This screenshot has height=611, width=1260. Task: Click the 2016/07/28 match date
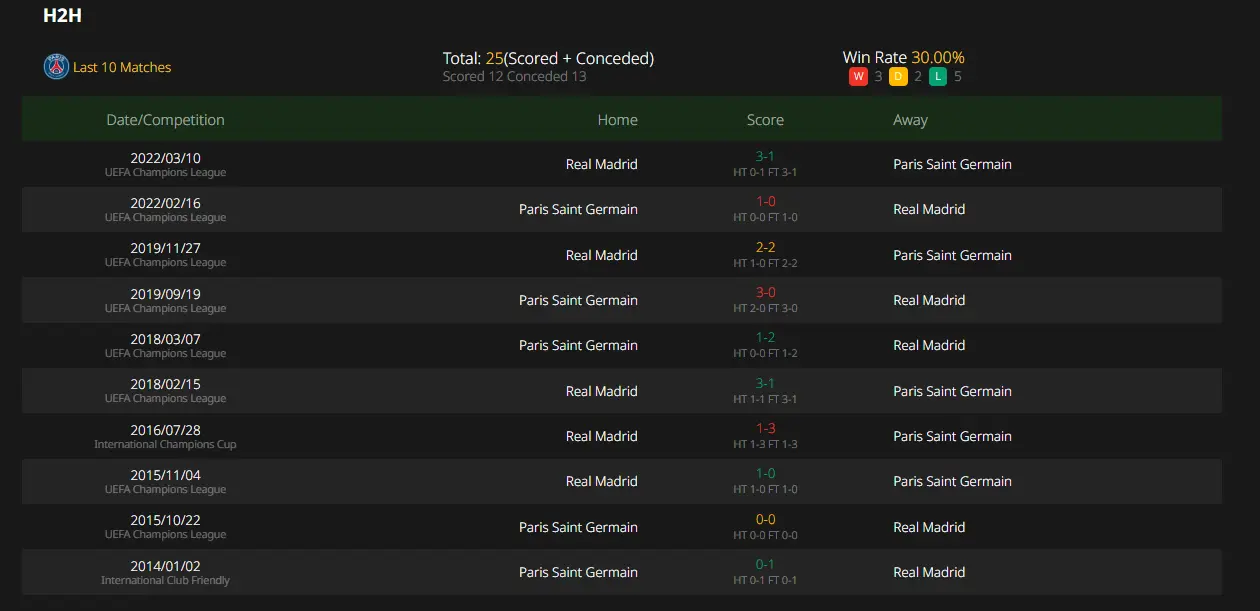(165, 430)
